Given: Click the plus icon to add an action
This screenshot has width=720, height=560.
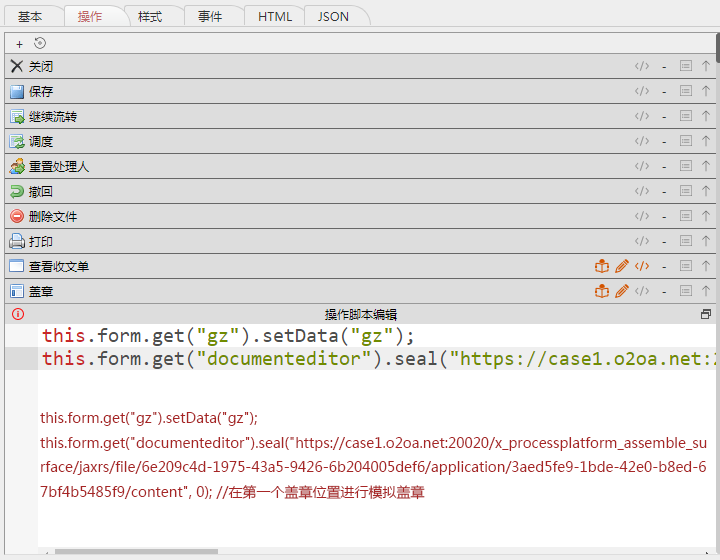Looking at the screenshot, I should click(x=19, y=44).
